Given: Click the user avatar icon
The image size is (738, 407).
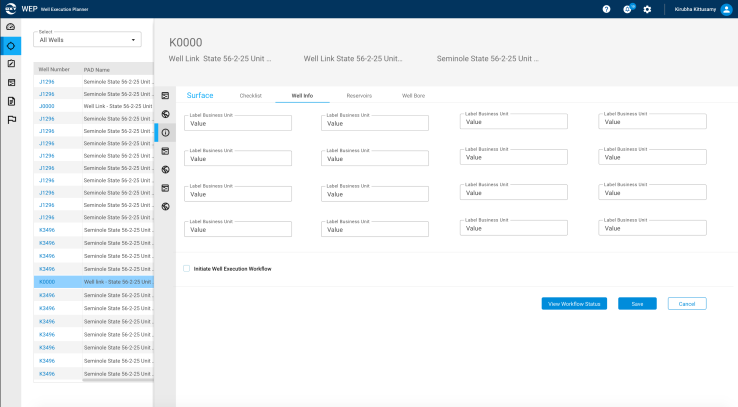Looking at the screenshot, I should pos(726,9).
